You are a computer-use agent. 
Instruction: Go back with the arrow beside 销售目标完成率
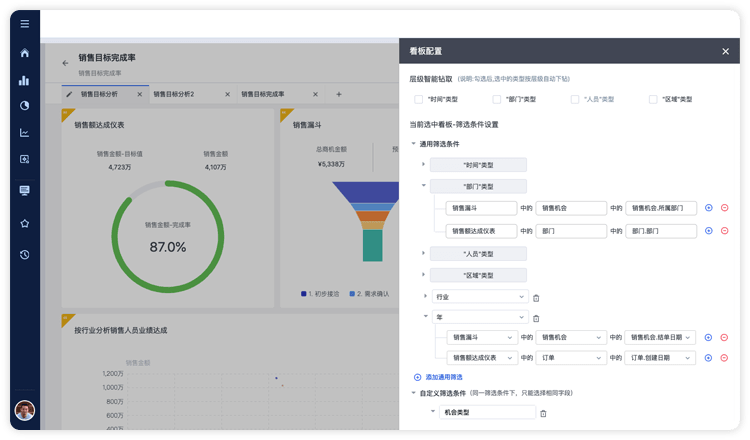click(x=65, y=63)
